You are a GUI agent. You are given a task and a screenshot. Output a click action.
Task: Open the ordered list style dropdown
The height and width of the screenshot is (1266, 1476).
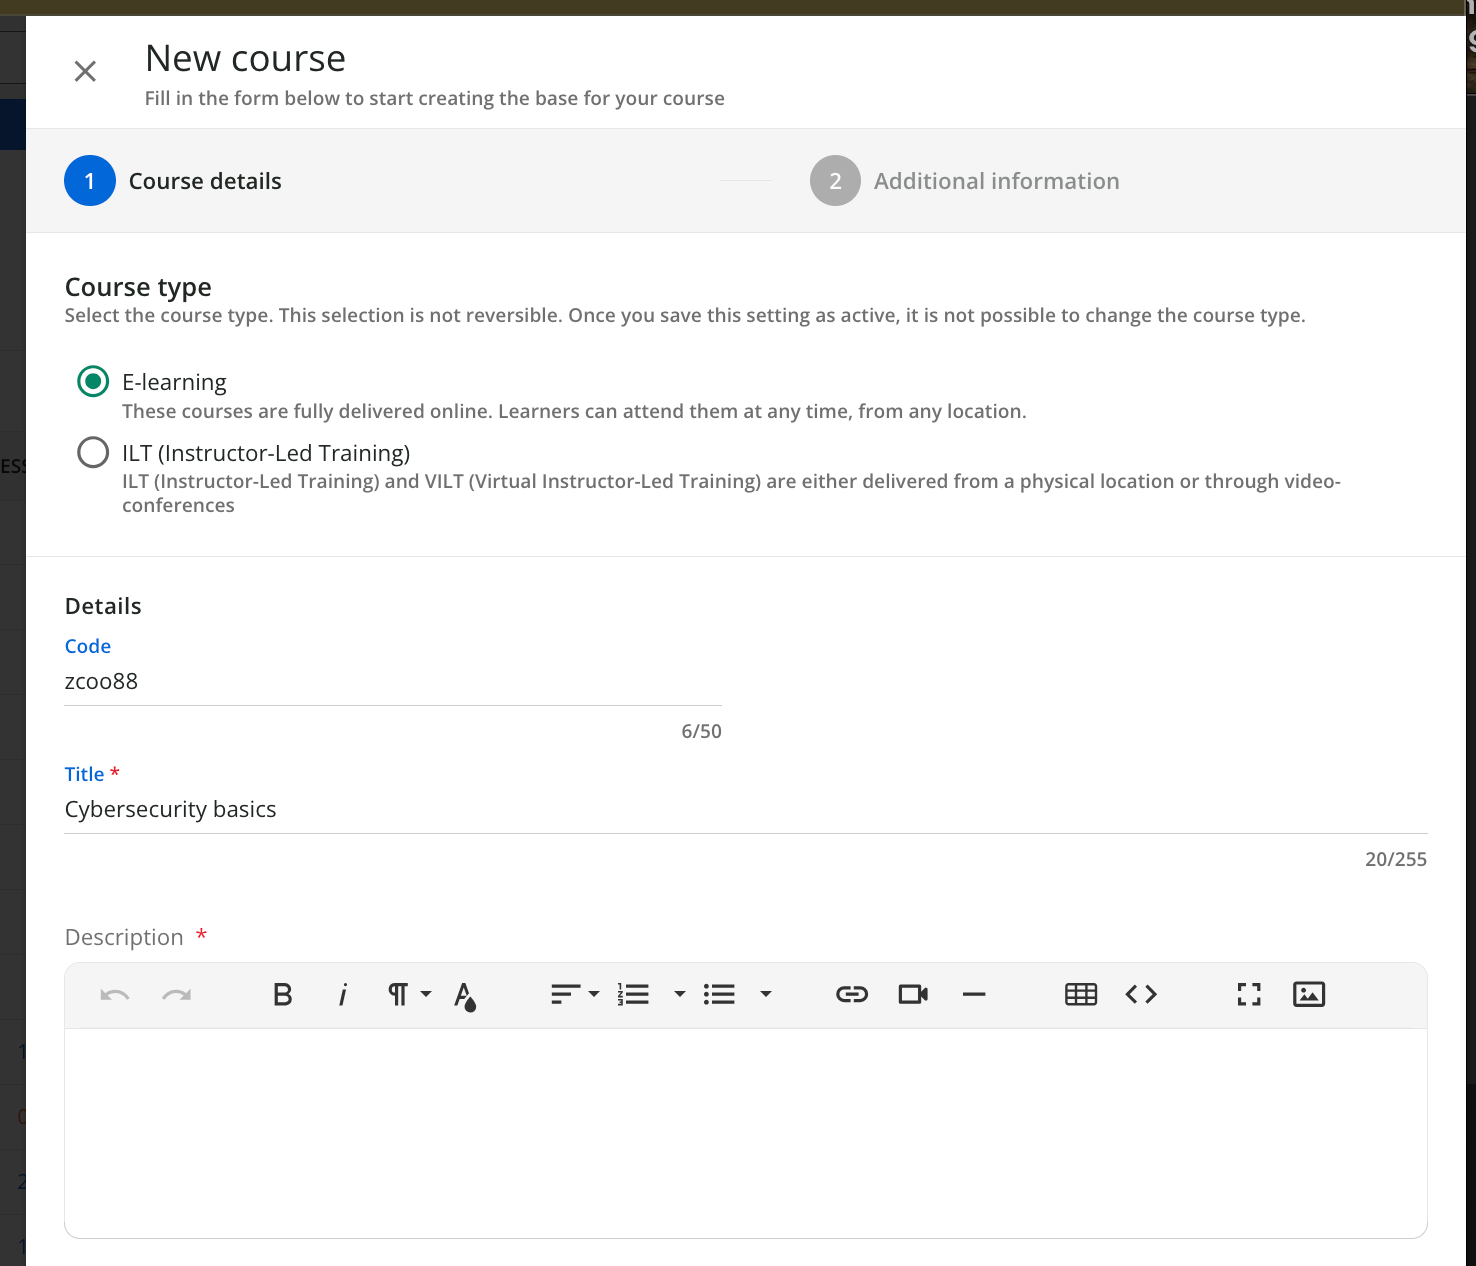pyautogui.click(x=680, y=994)
